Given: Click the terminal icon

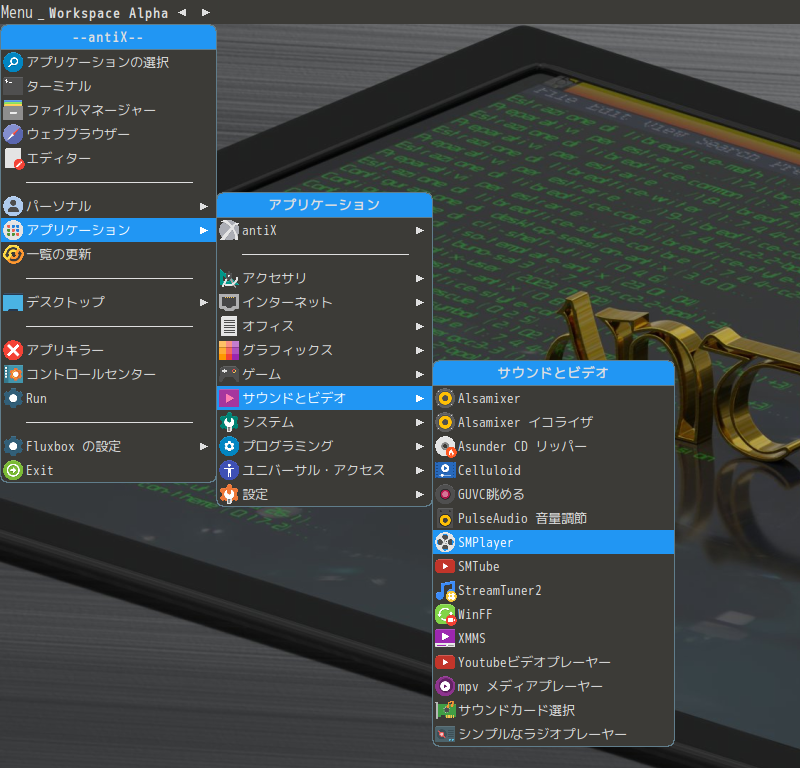Looking at the screenshot, I should [x=13, y=86].
